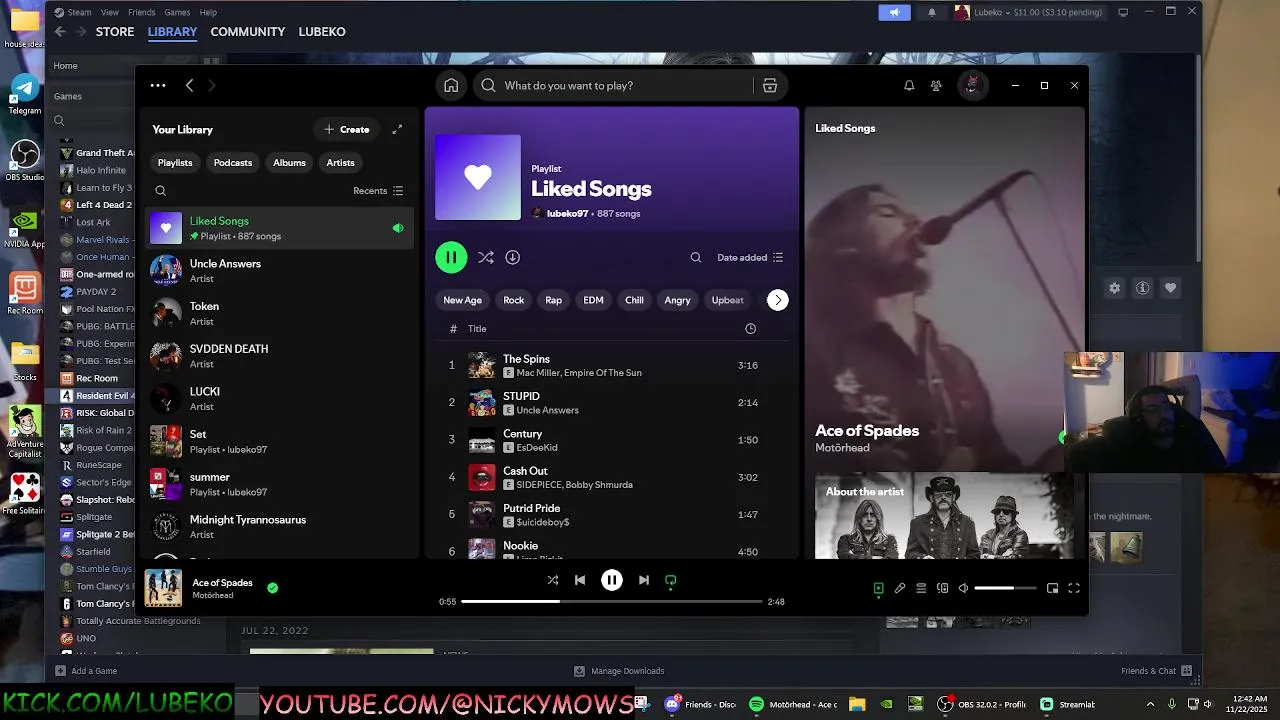Open the Steam Friends menu
Viewport: 1280px width, 720px height.
pos(141,12)
